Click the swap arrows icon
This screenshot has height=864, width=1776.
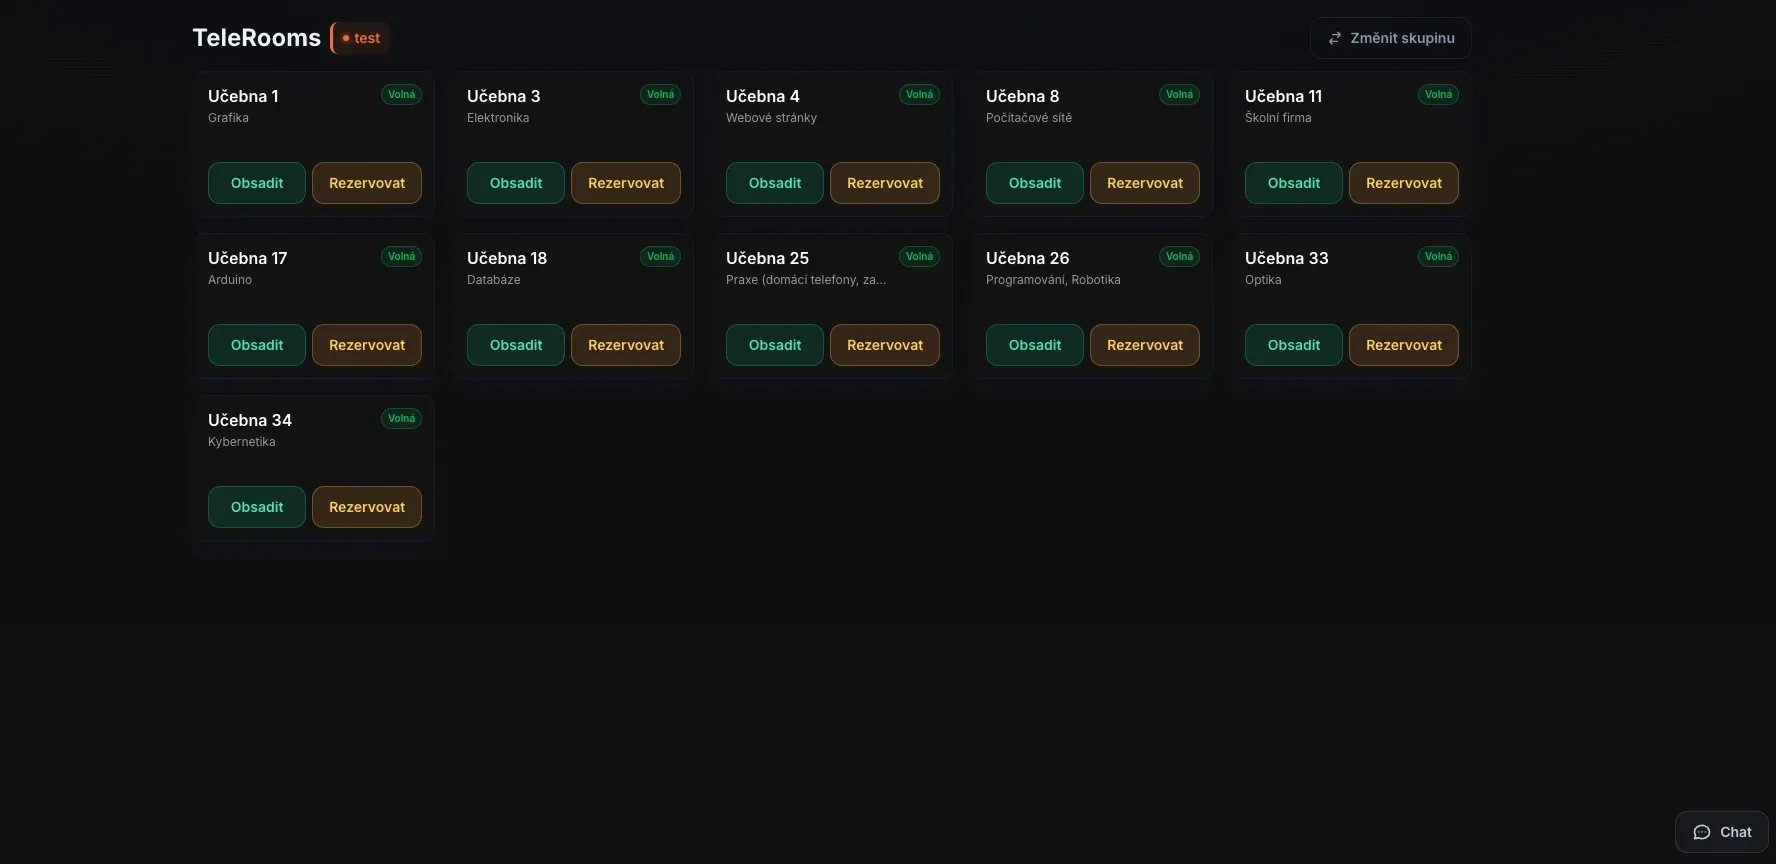point(1334,38)
